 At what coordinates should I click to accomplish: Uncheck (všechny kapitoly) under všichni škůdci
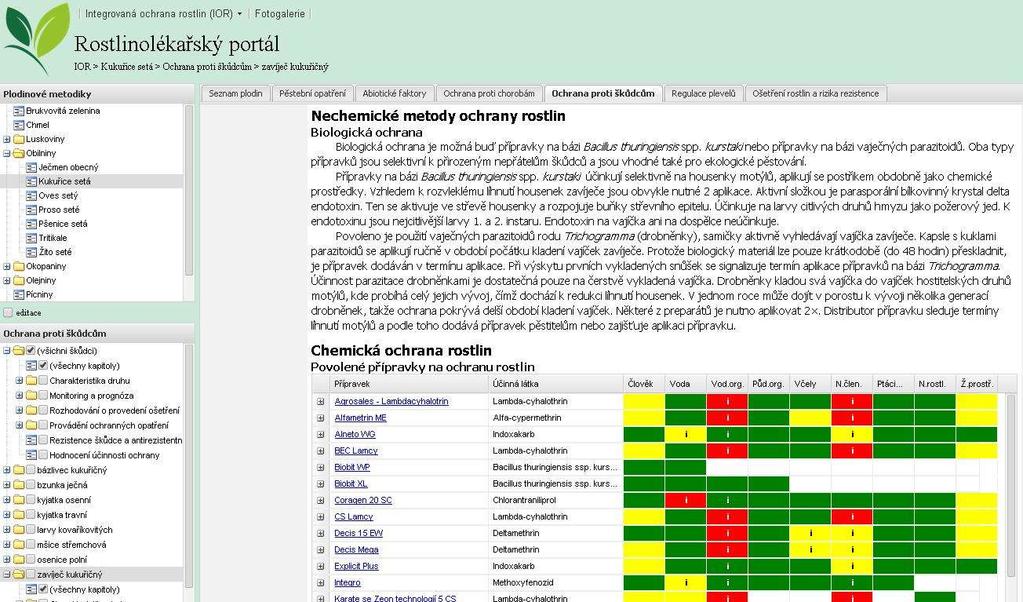tap(43, 366)
